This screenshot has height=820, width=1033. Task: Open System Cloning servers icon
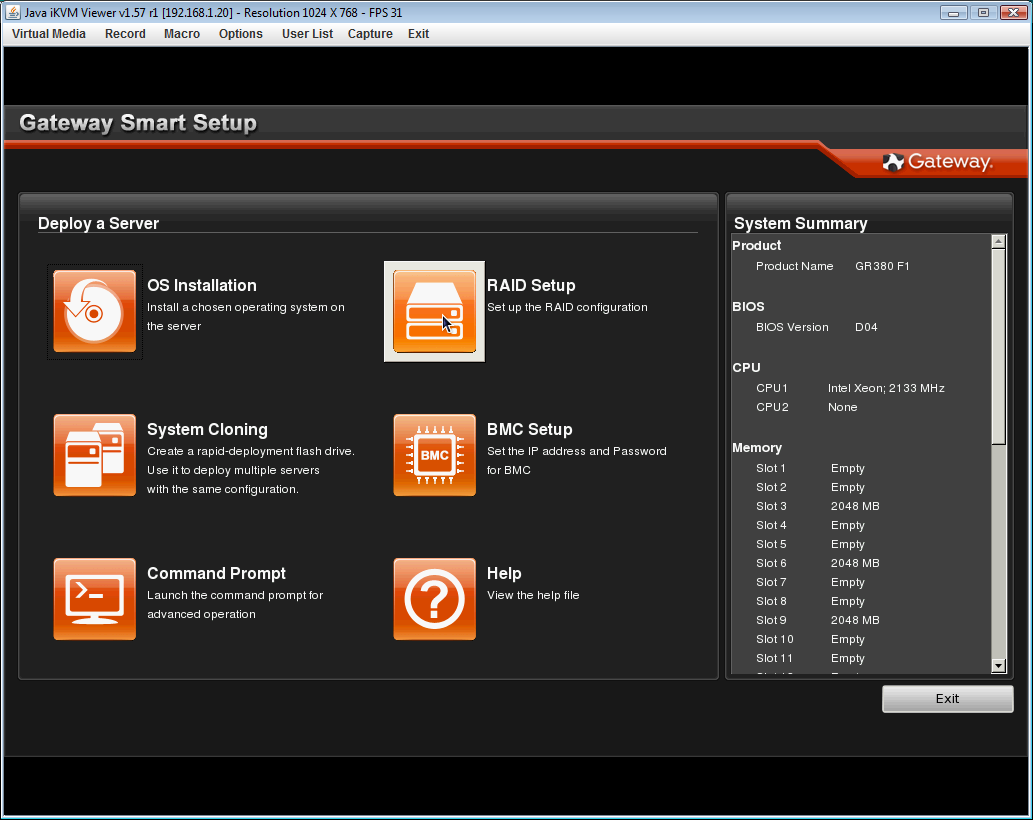pos(95,455)
